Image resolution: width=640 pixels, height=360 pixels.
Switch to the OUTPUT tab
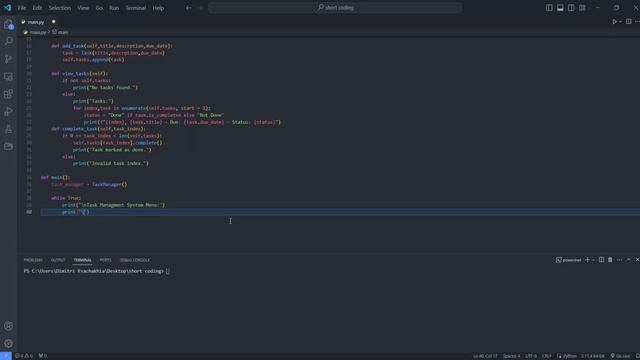[x=58, y=260]
